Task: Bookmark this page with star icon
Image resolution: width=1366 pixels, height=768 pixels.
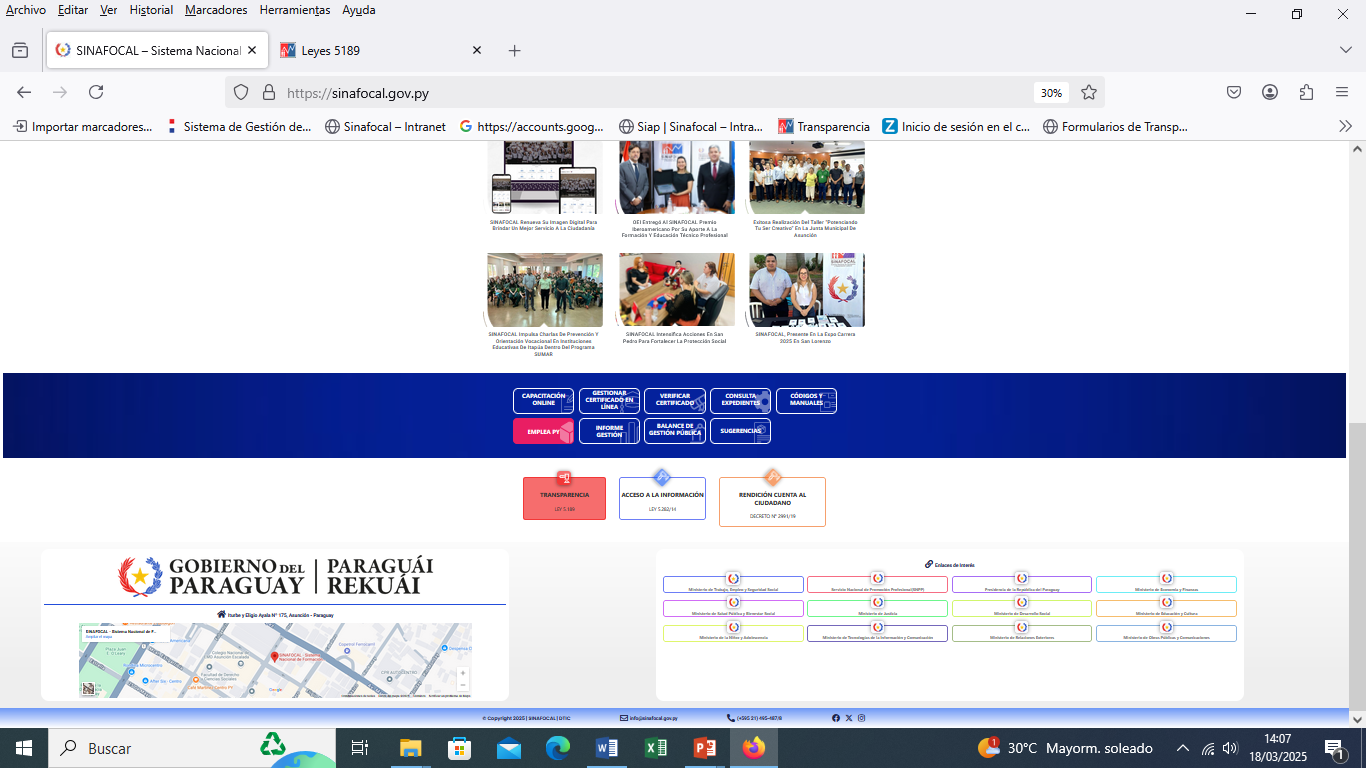Action: click(x=1089, y=92)
